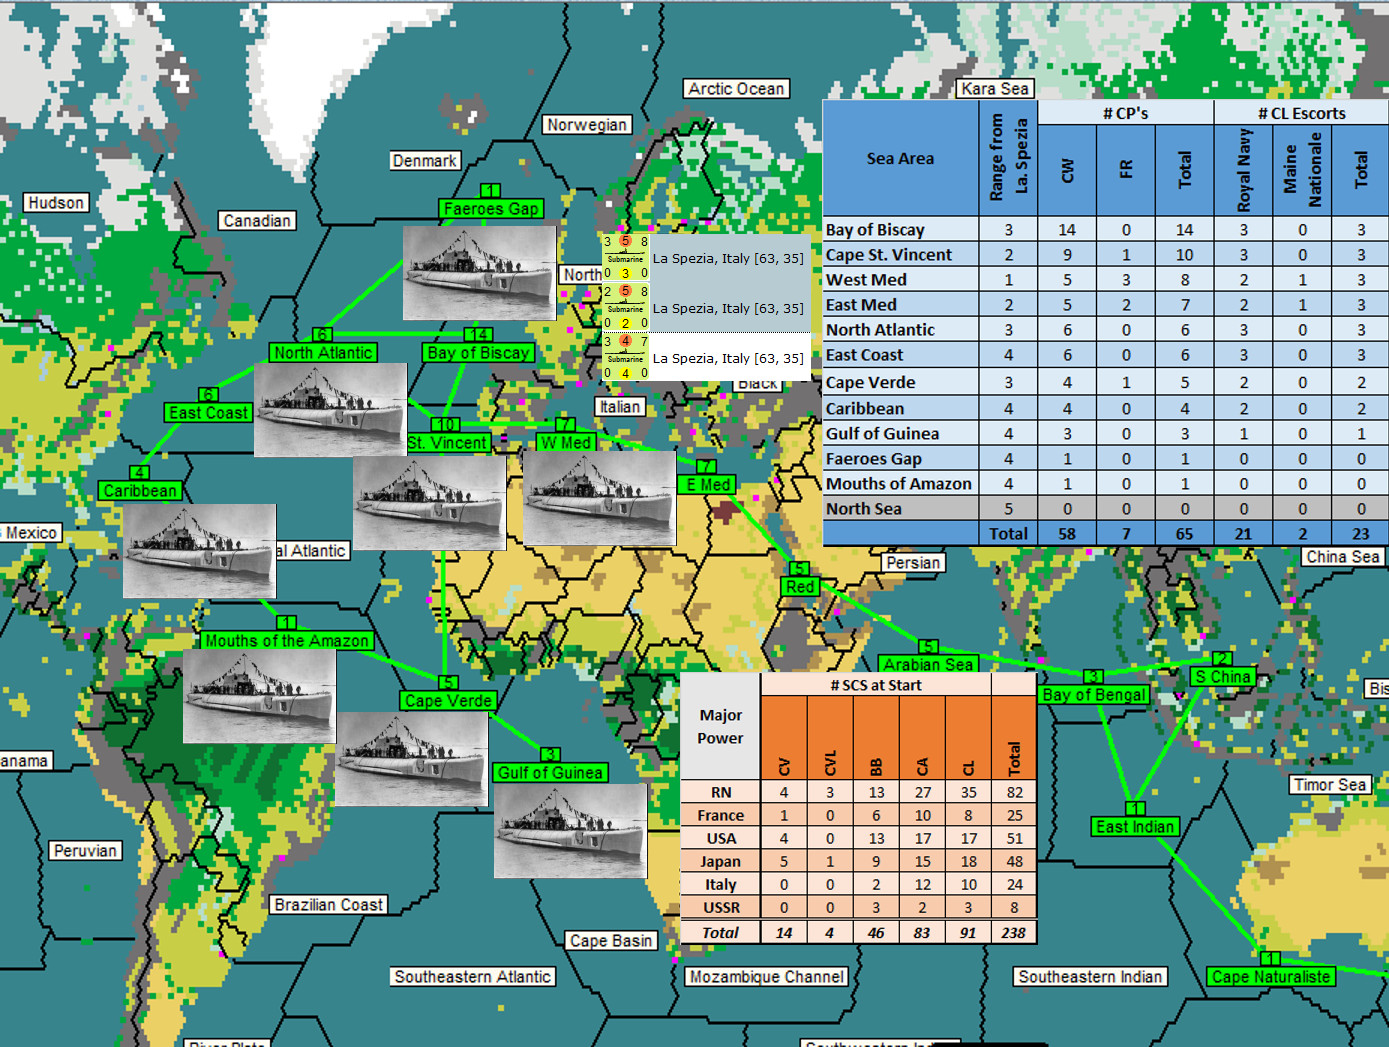
Task: Select the submarine counter with factors 3 4 7
Action: (x=625, y=358)
